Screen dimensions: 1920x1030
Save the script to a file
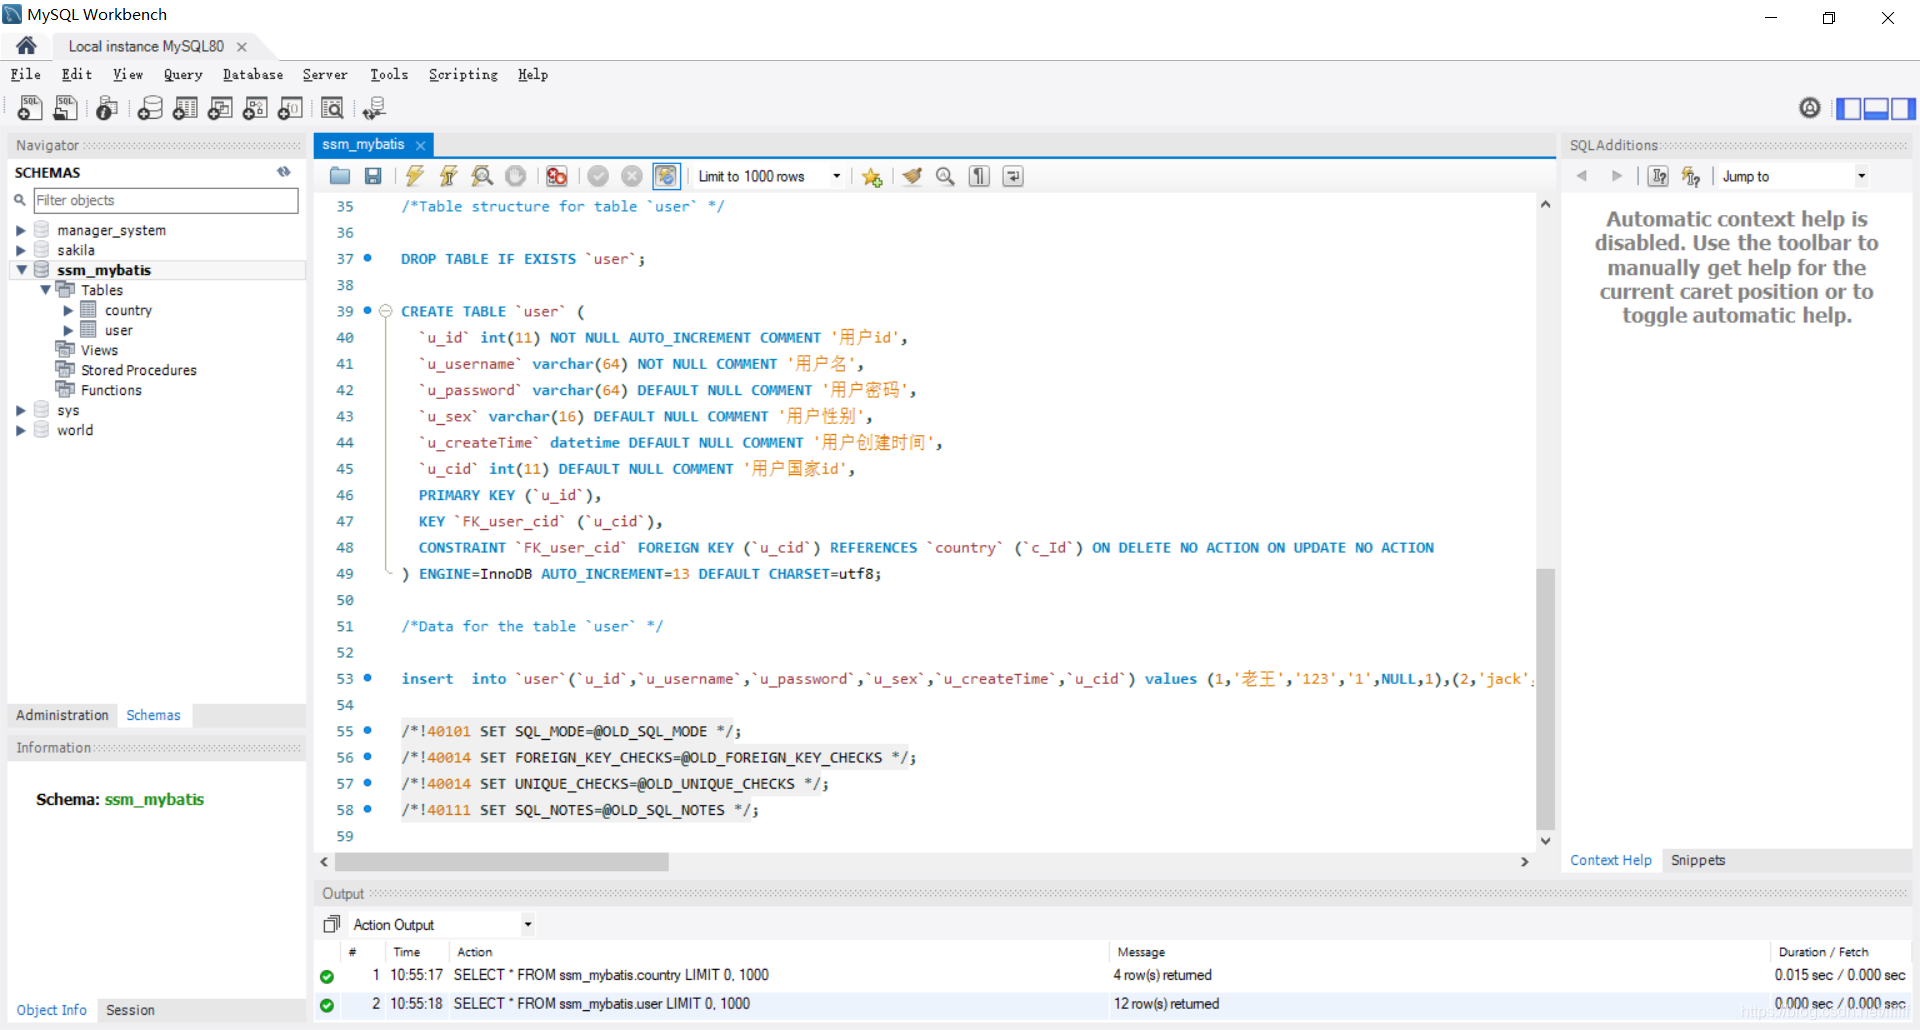tap(373, 176)
